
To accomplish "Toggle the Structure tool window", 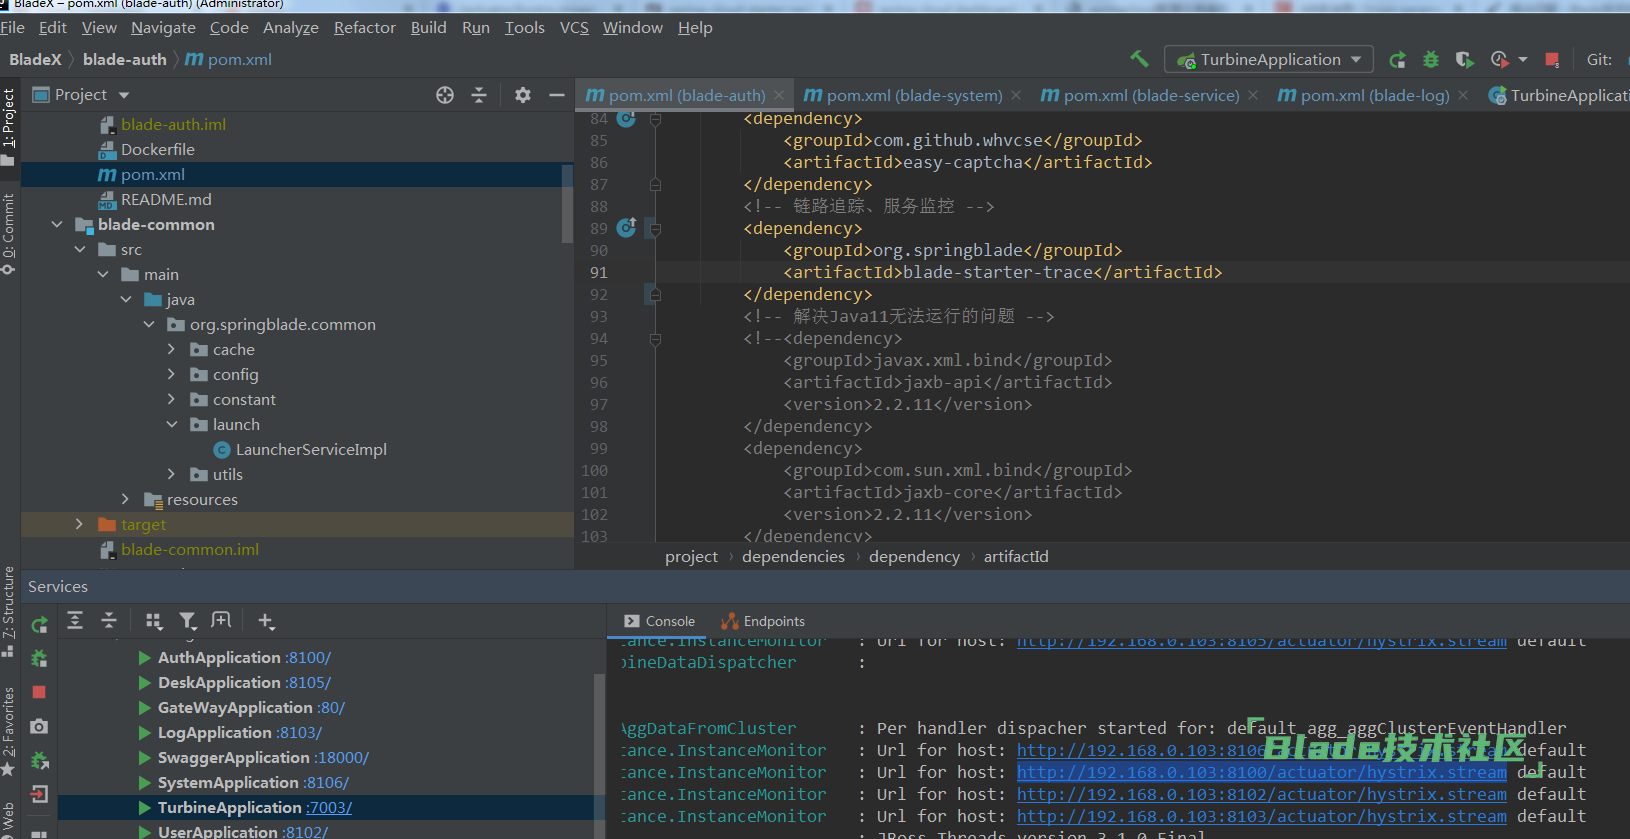I will 9,610.
